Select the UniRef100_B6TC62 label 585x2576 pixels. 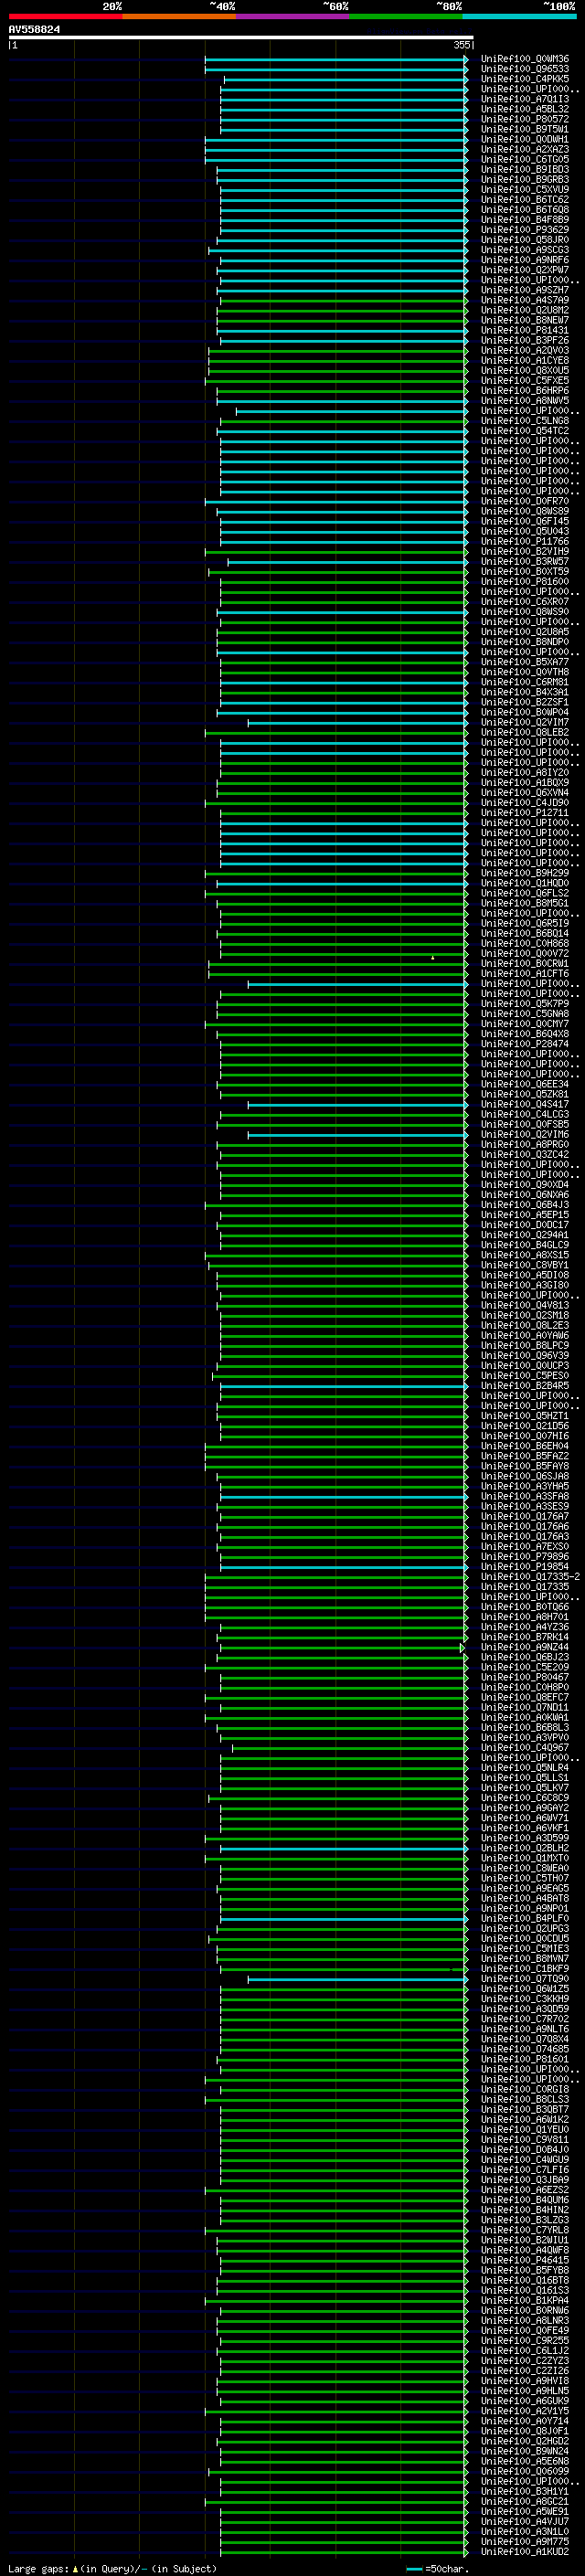click(x=524, y=200)
